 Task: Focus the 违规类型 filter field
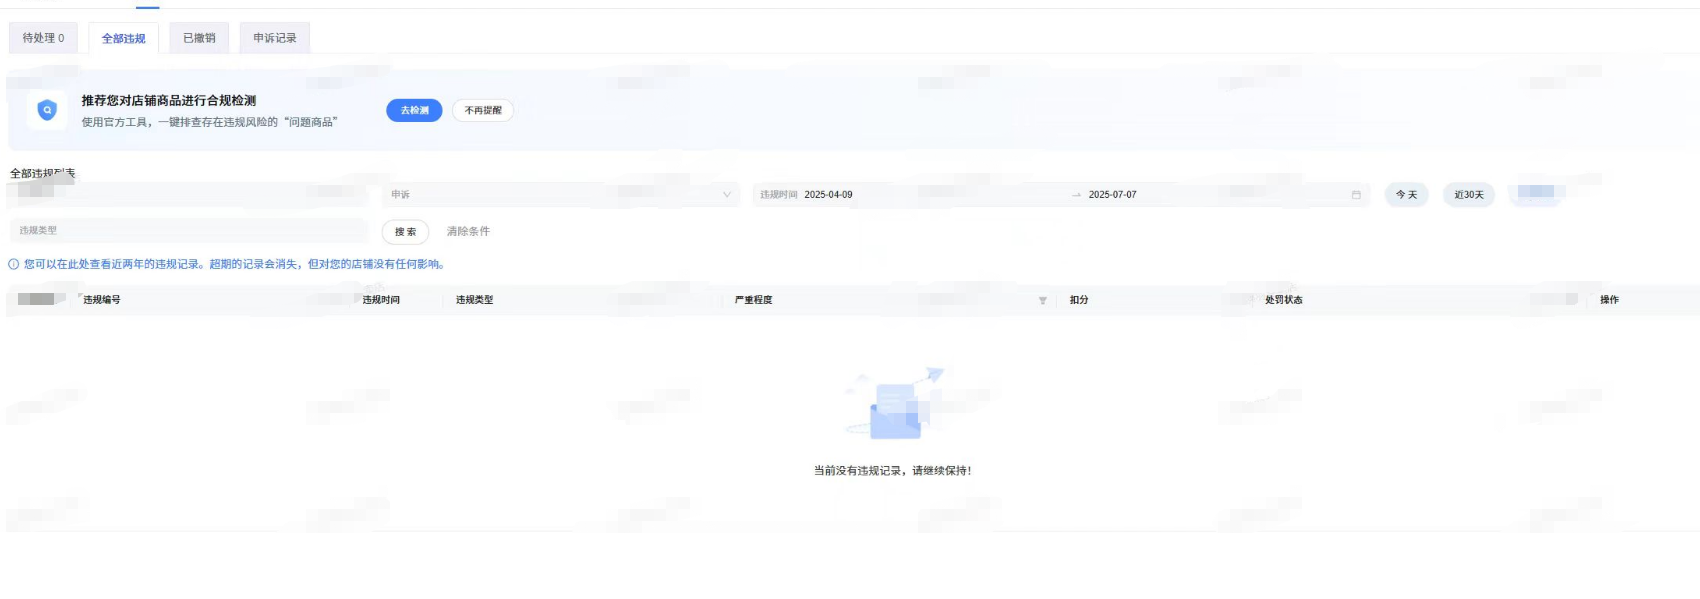pos(188,230)
